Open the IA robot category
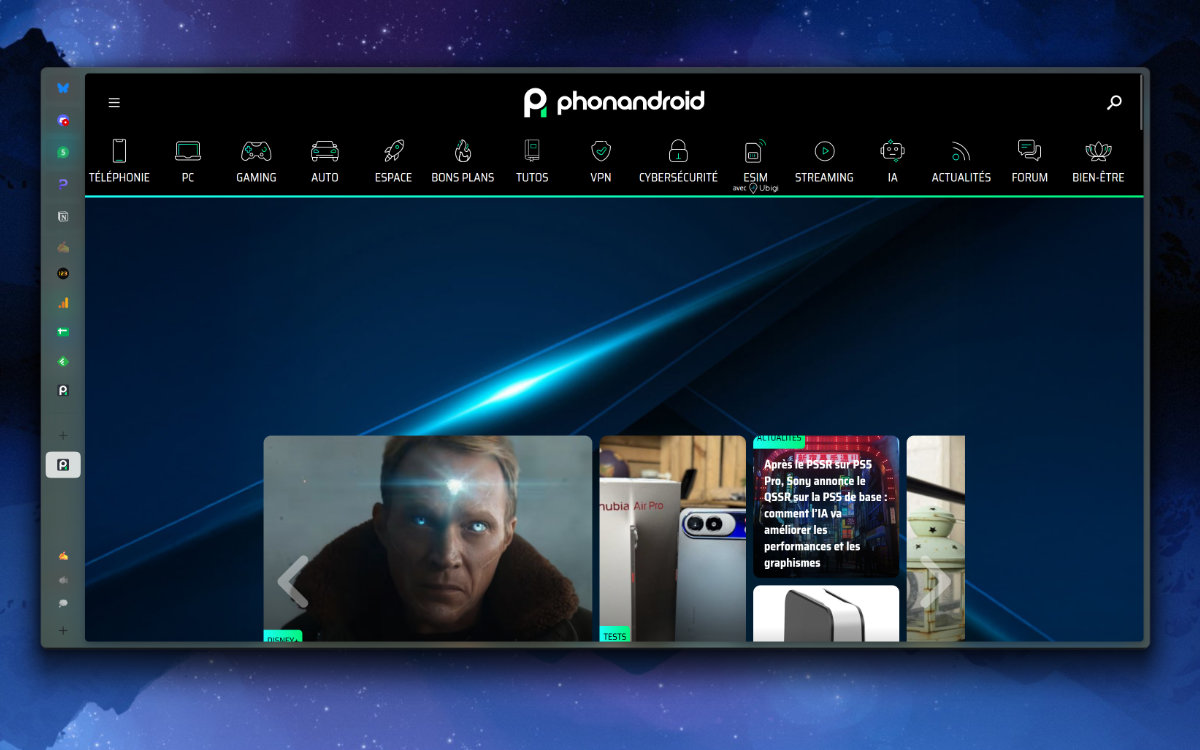 (892, 161)
